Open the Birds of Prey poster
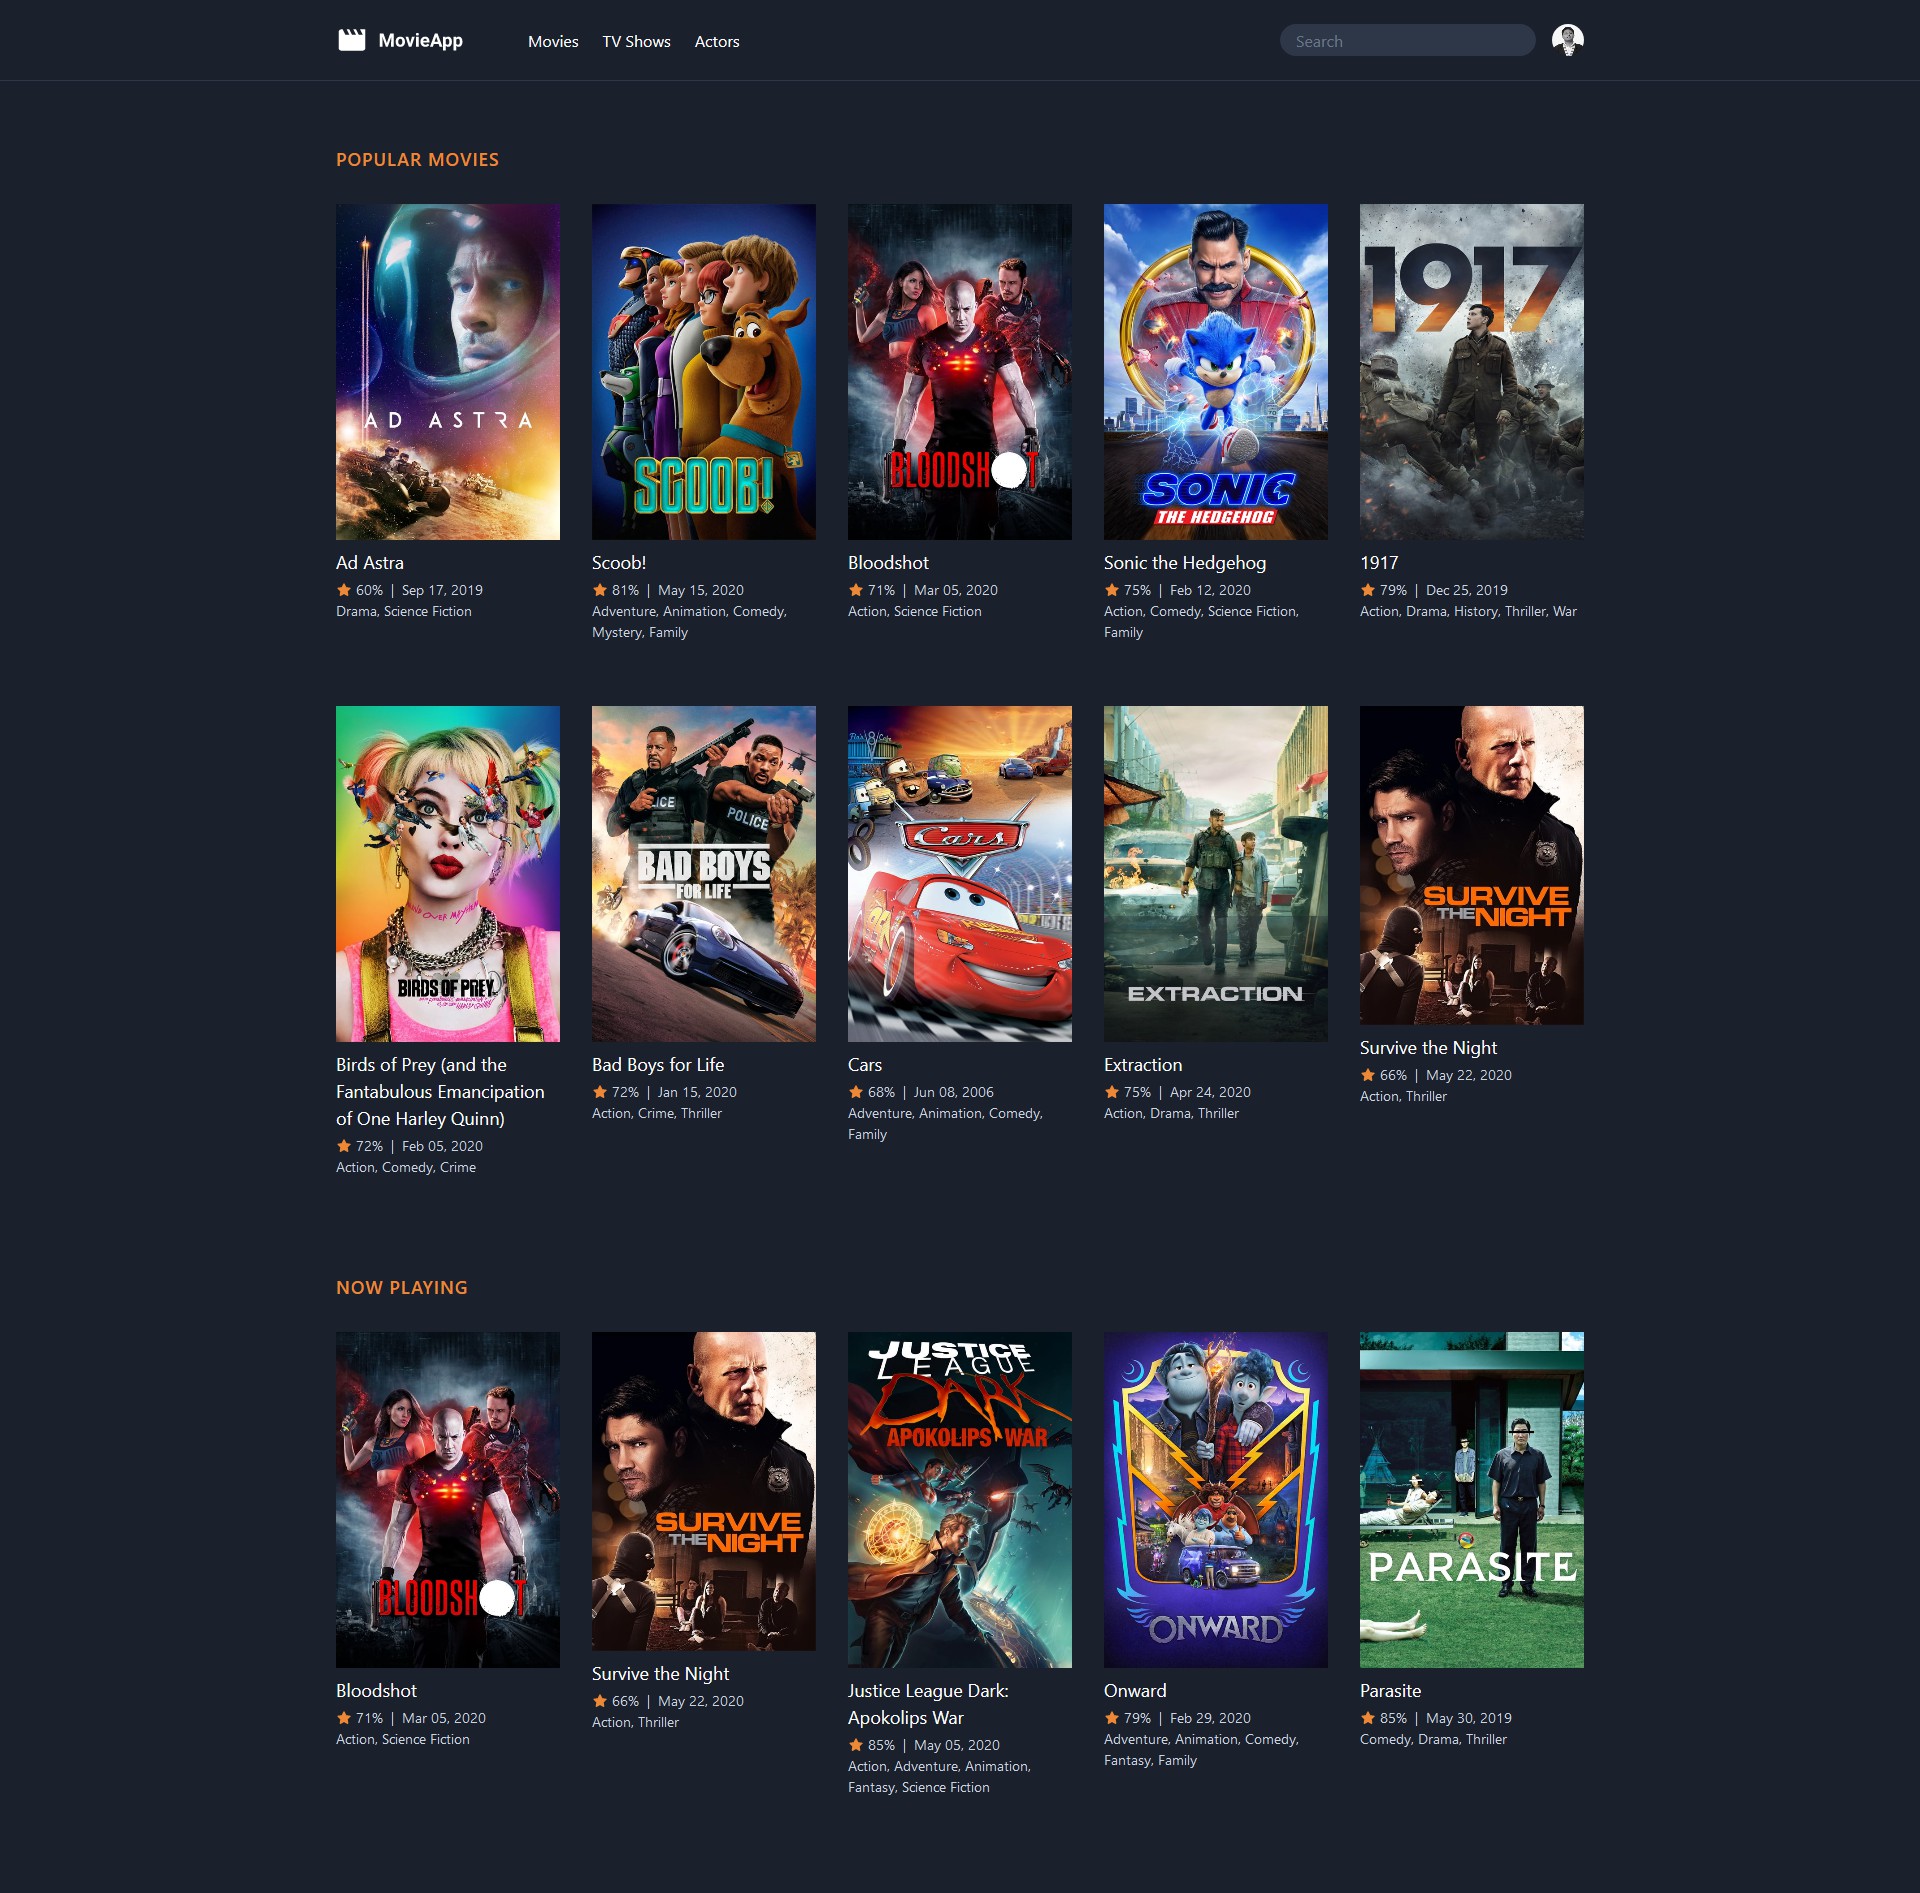This screenshot has width=1920, height=1893. [x=447, y=874]
